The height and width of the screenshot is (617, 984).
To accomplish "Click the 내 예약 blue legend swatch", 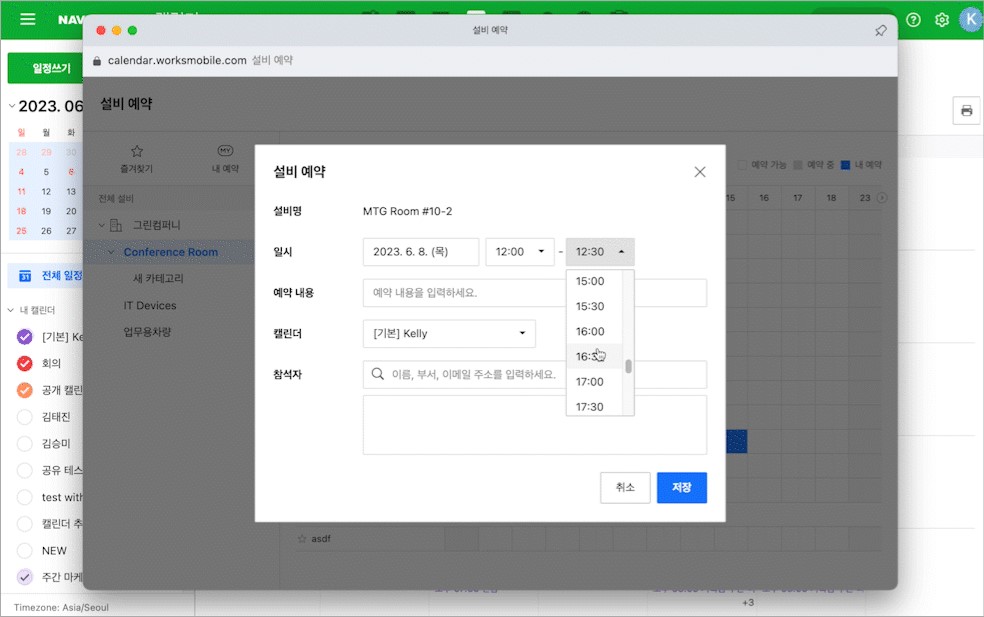I will coord(845,165).
